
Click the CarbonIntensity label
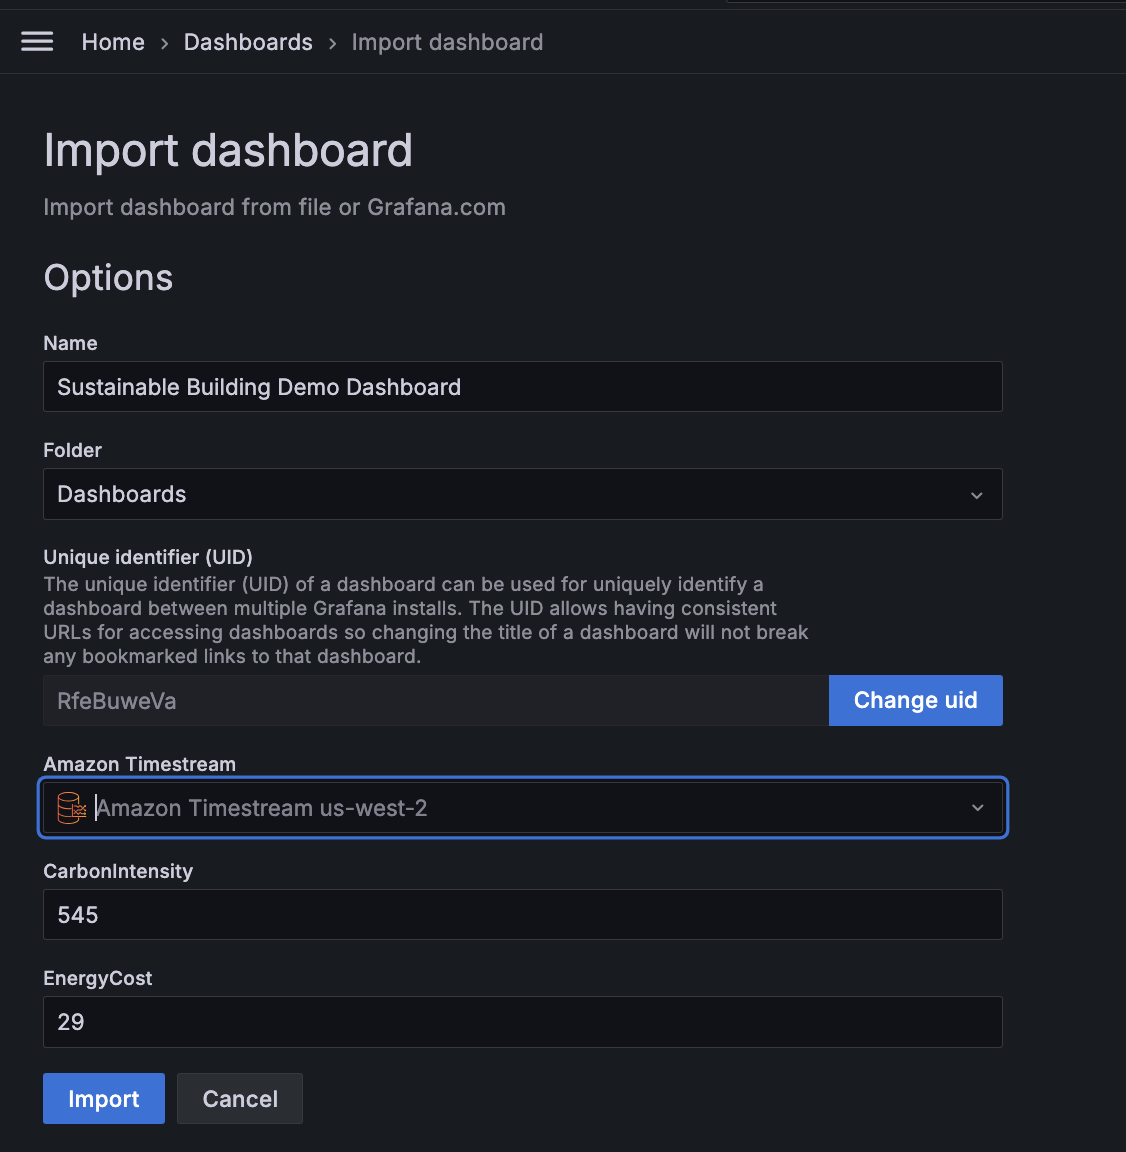(x=118, y=871)
